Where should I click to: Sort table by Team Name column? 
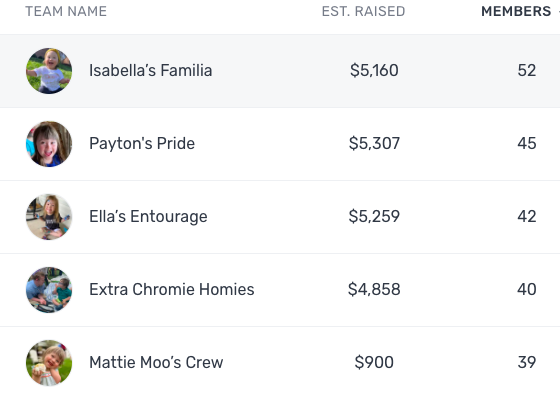pyautogui.click(x=66, y=11)
